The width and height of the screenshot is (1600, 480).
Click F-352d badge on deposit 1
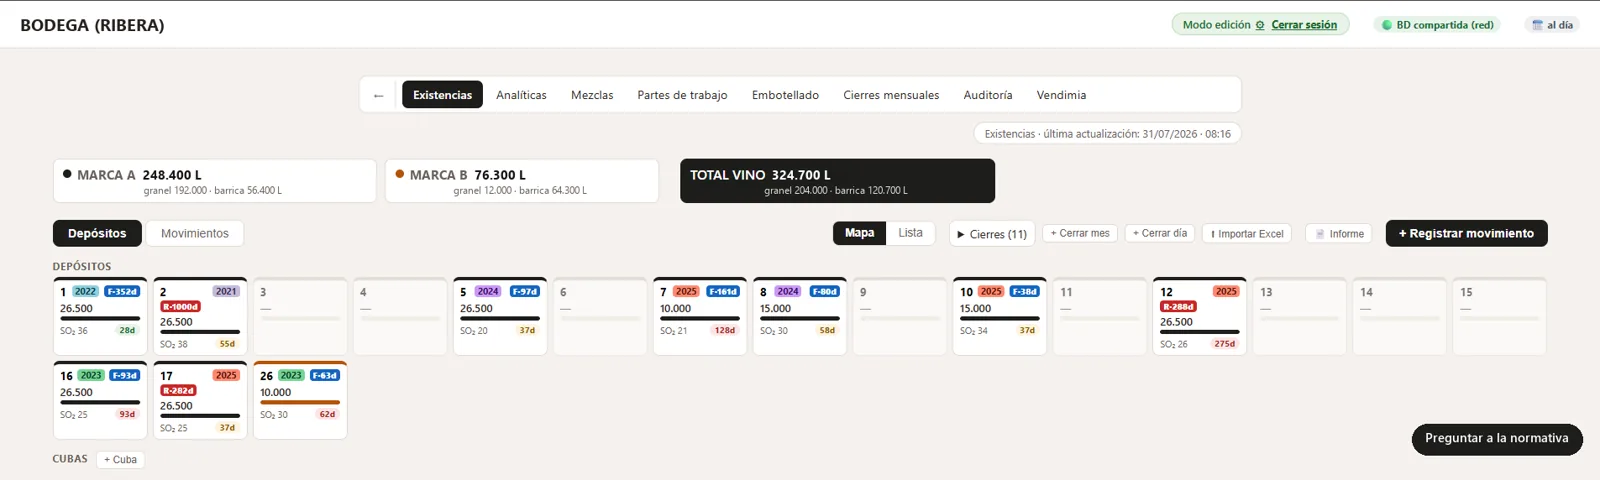[x=122, y=292]
